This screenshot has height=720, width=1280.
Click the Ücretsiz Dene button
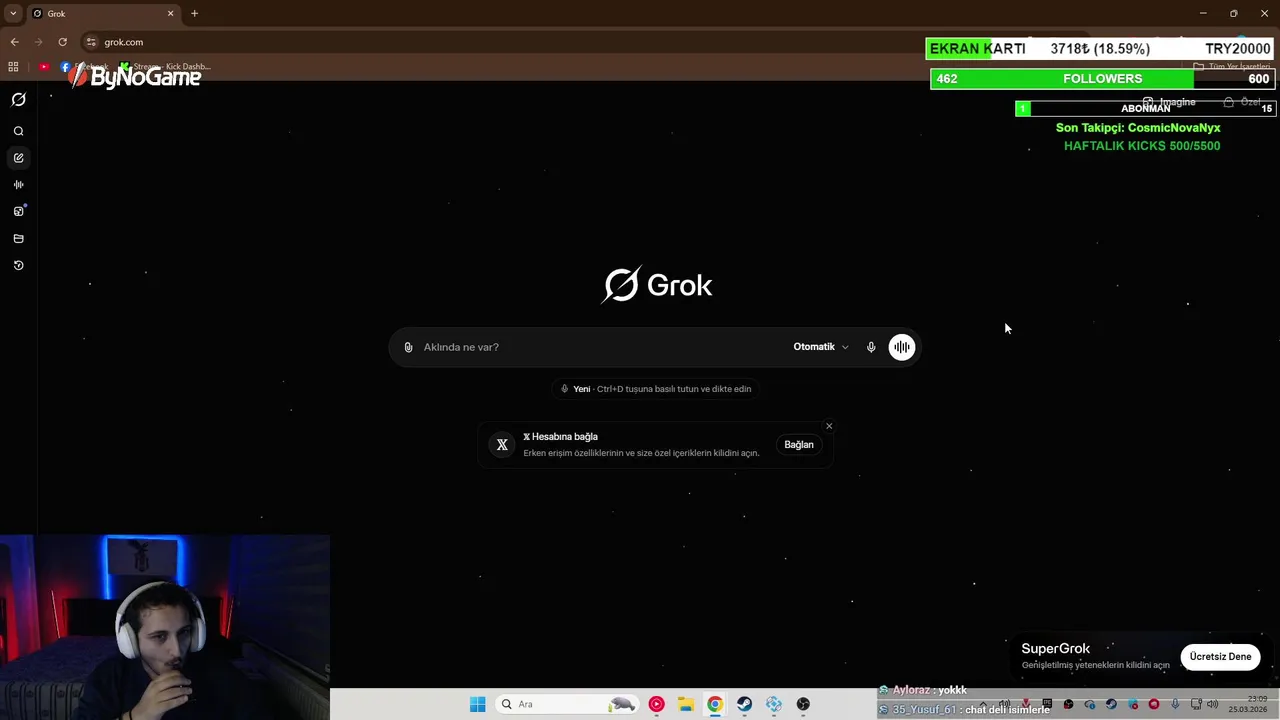tap(1220, 657)
